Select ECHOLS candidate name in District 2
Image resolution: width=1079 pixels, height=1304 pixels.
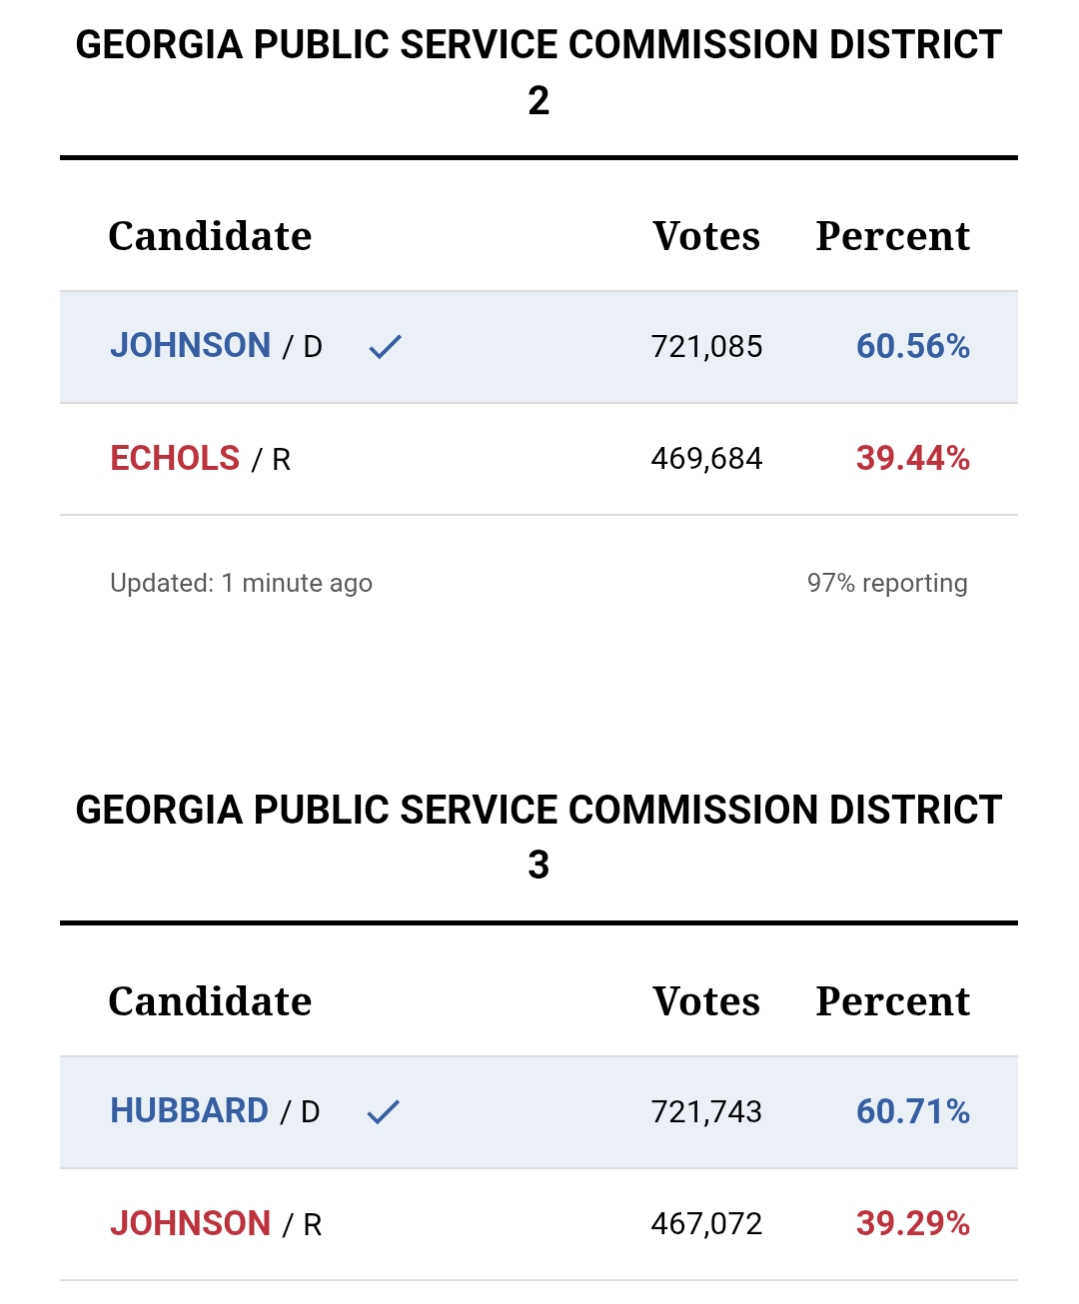coord(175,459)
